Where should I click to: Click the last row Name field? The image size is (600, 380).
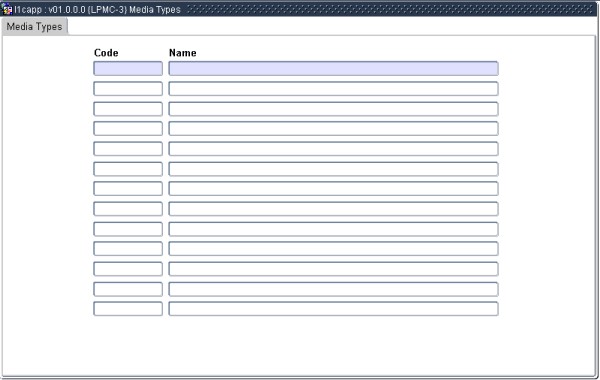click(x=333, y=309)
